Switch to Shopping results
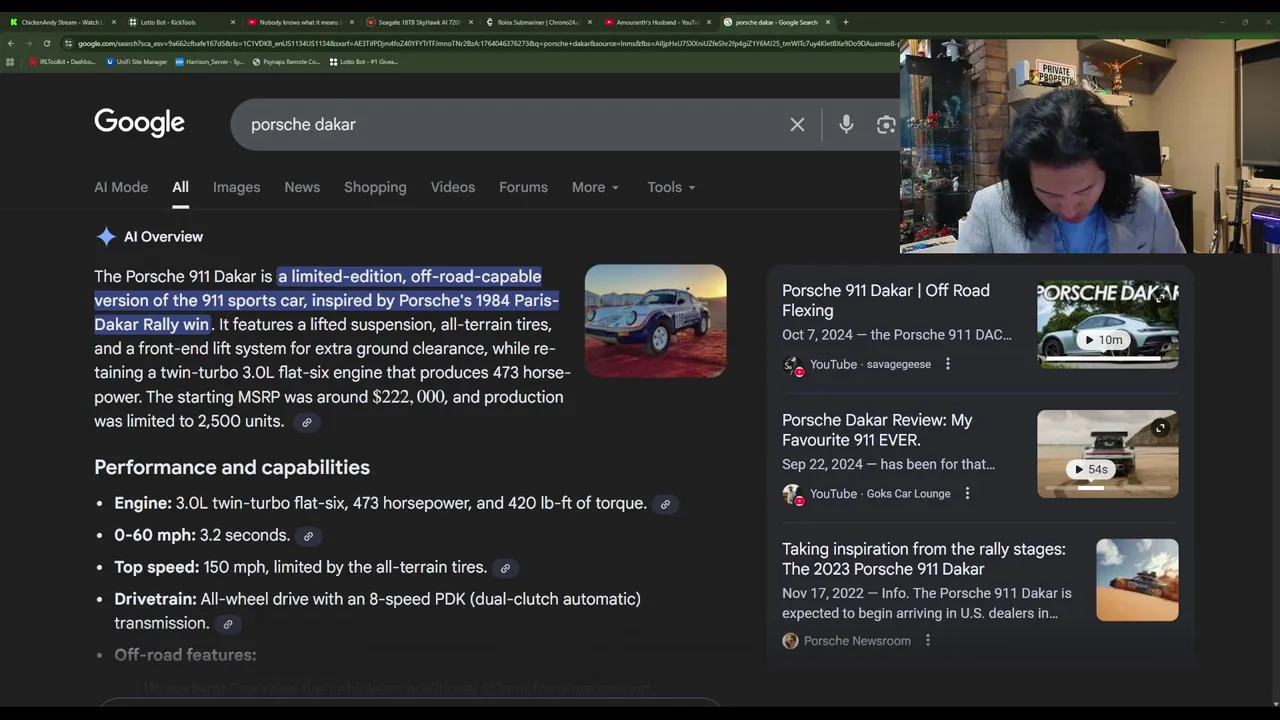 pos(375,187)
